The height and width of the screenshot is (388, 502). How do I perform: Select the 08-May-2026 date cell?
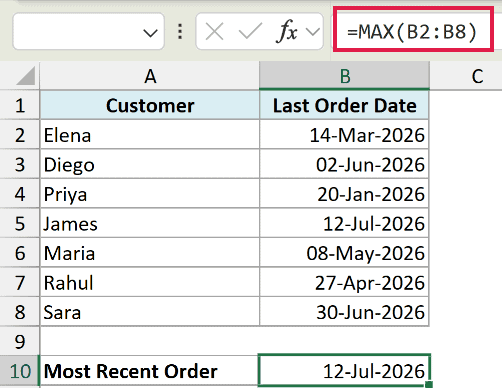(344, 253)
